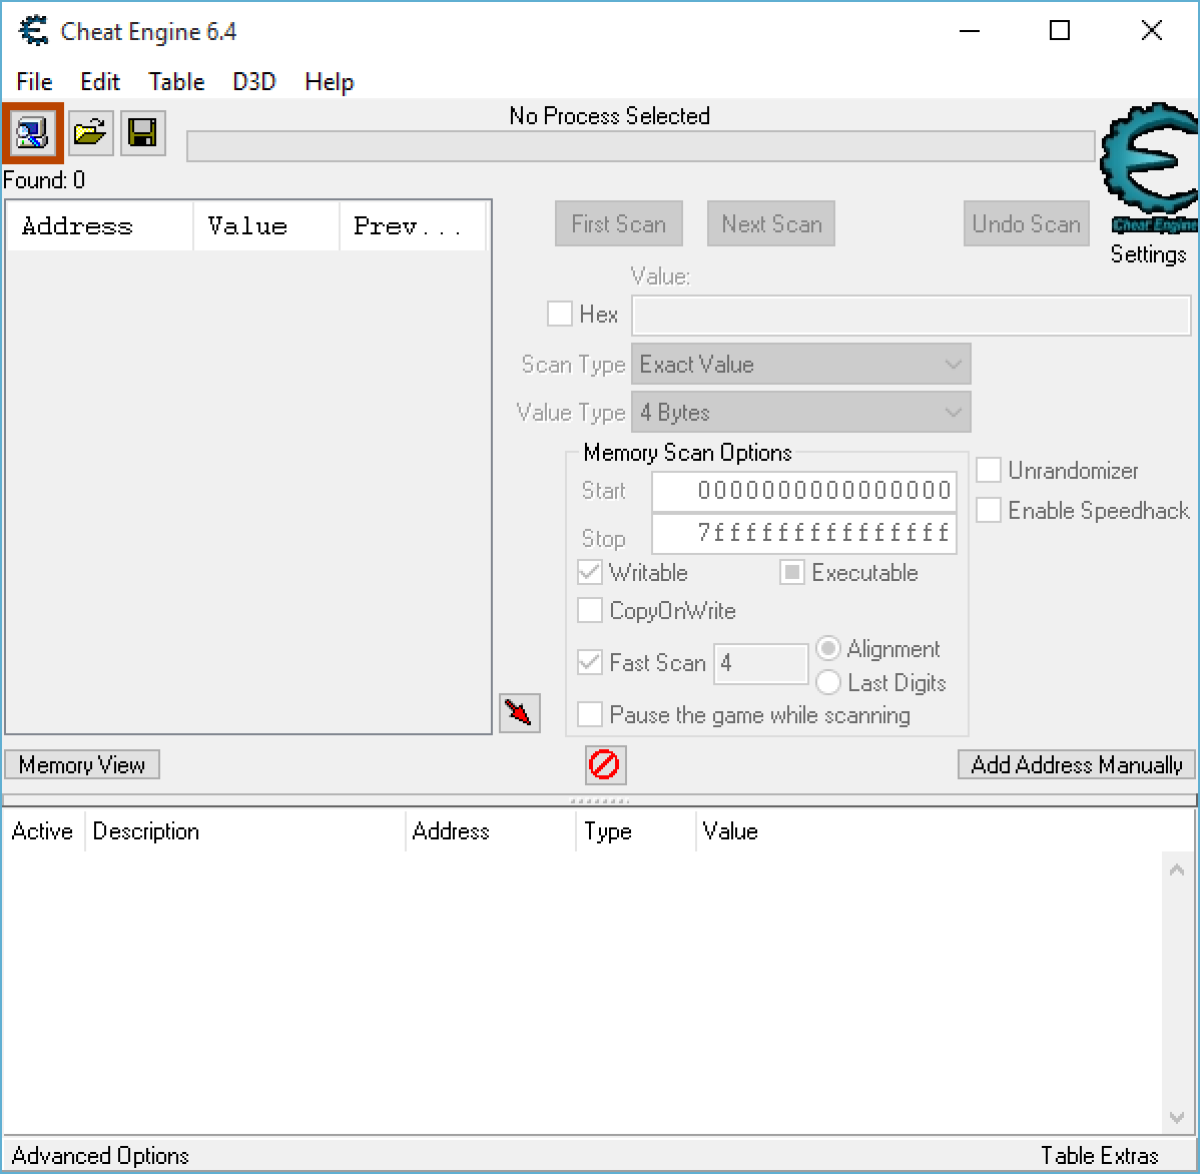Screen dimensions: 1200x1174
Task: Open the process list computer icon
Action: coord(32,132)
